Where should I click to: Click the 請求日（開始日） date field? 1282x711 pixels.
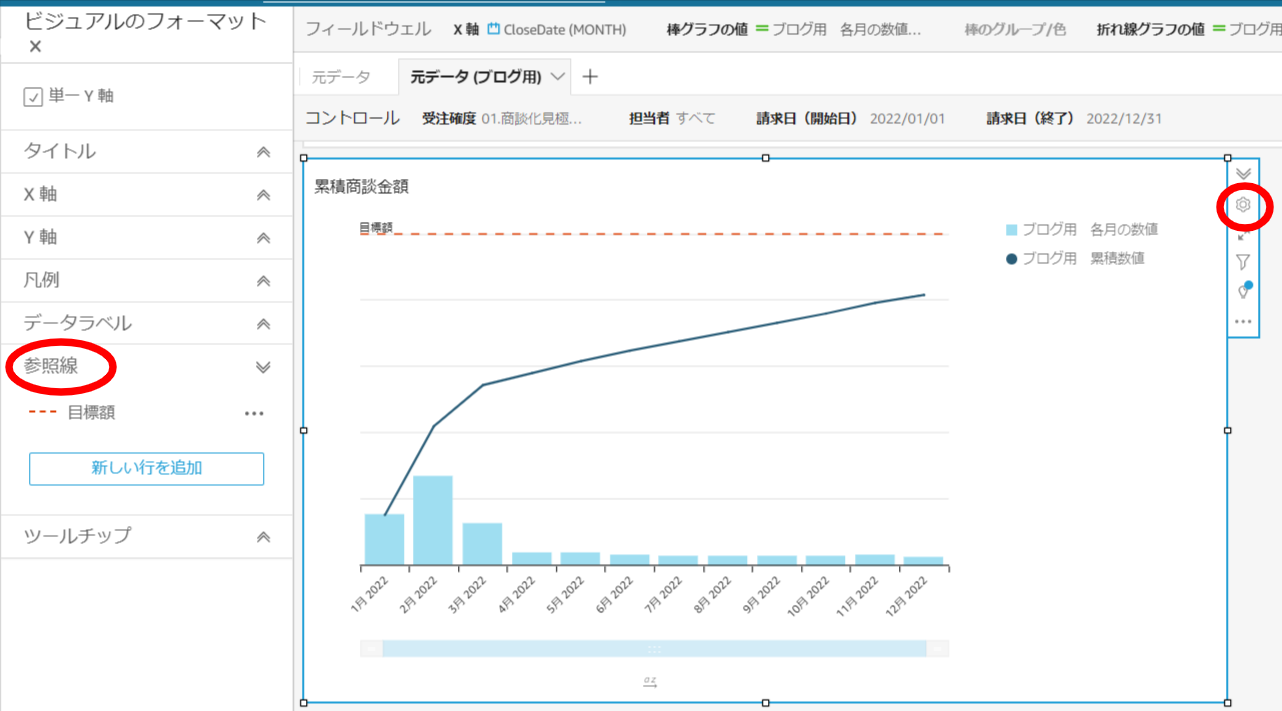906,119
